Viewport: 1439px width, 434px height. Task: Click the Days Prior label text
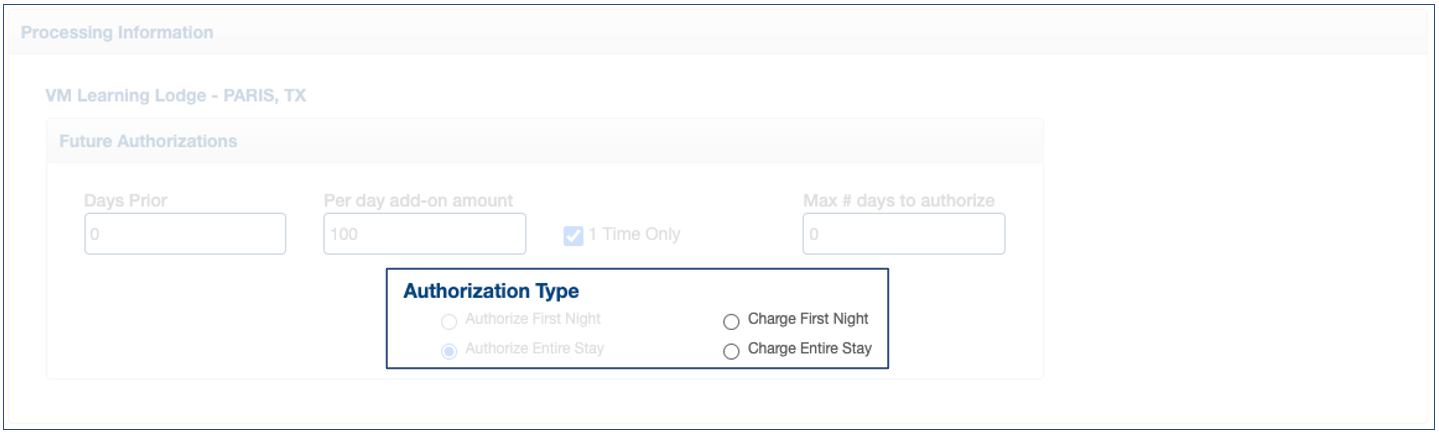(x=126, y=201)
